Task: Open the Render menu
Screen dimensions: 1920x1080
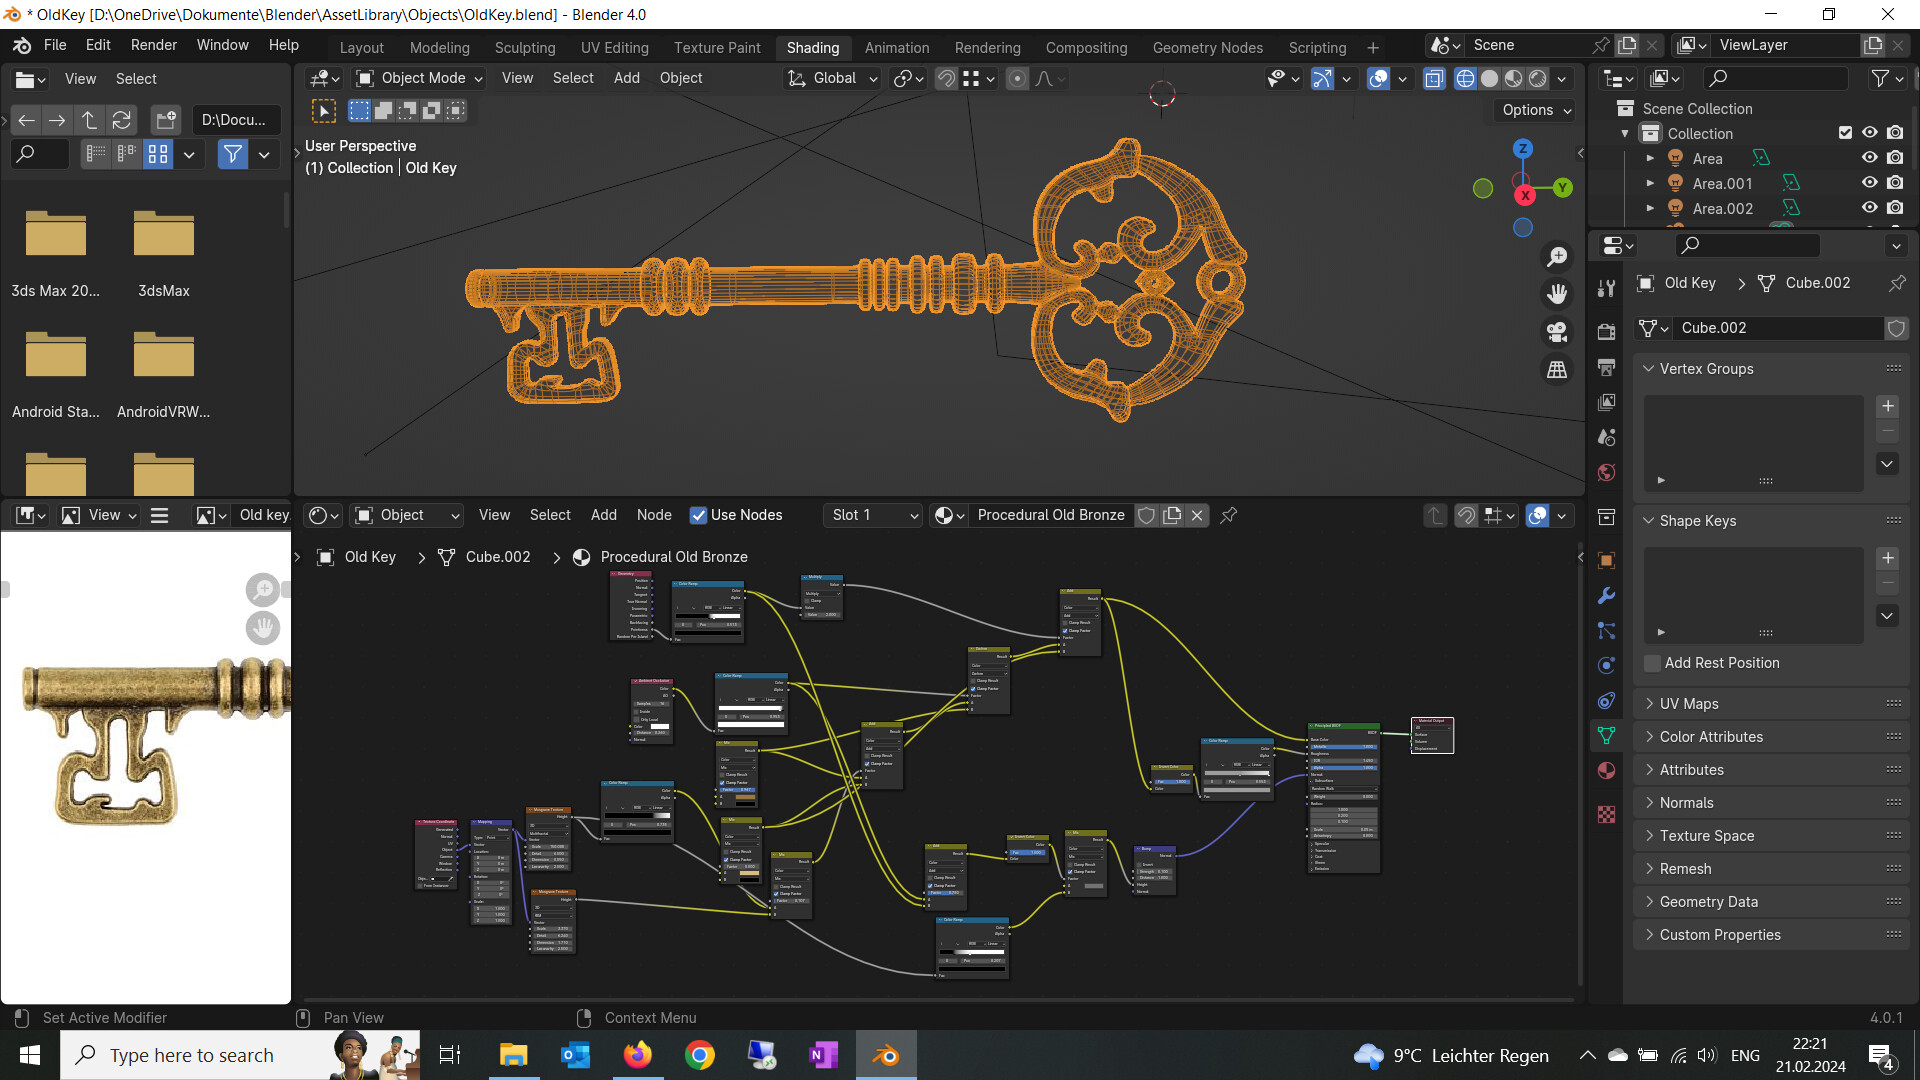Action: [154, 45]
